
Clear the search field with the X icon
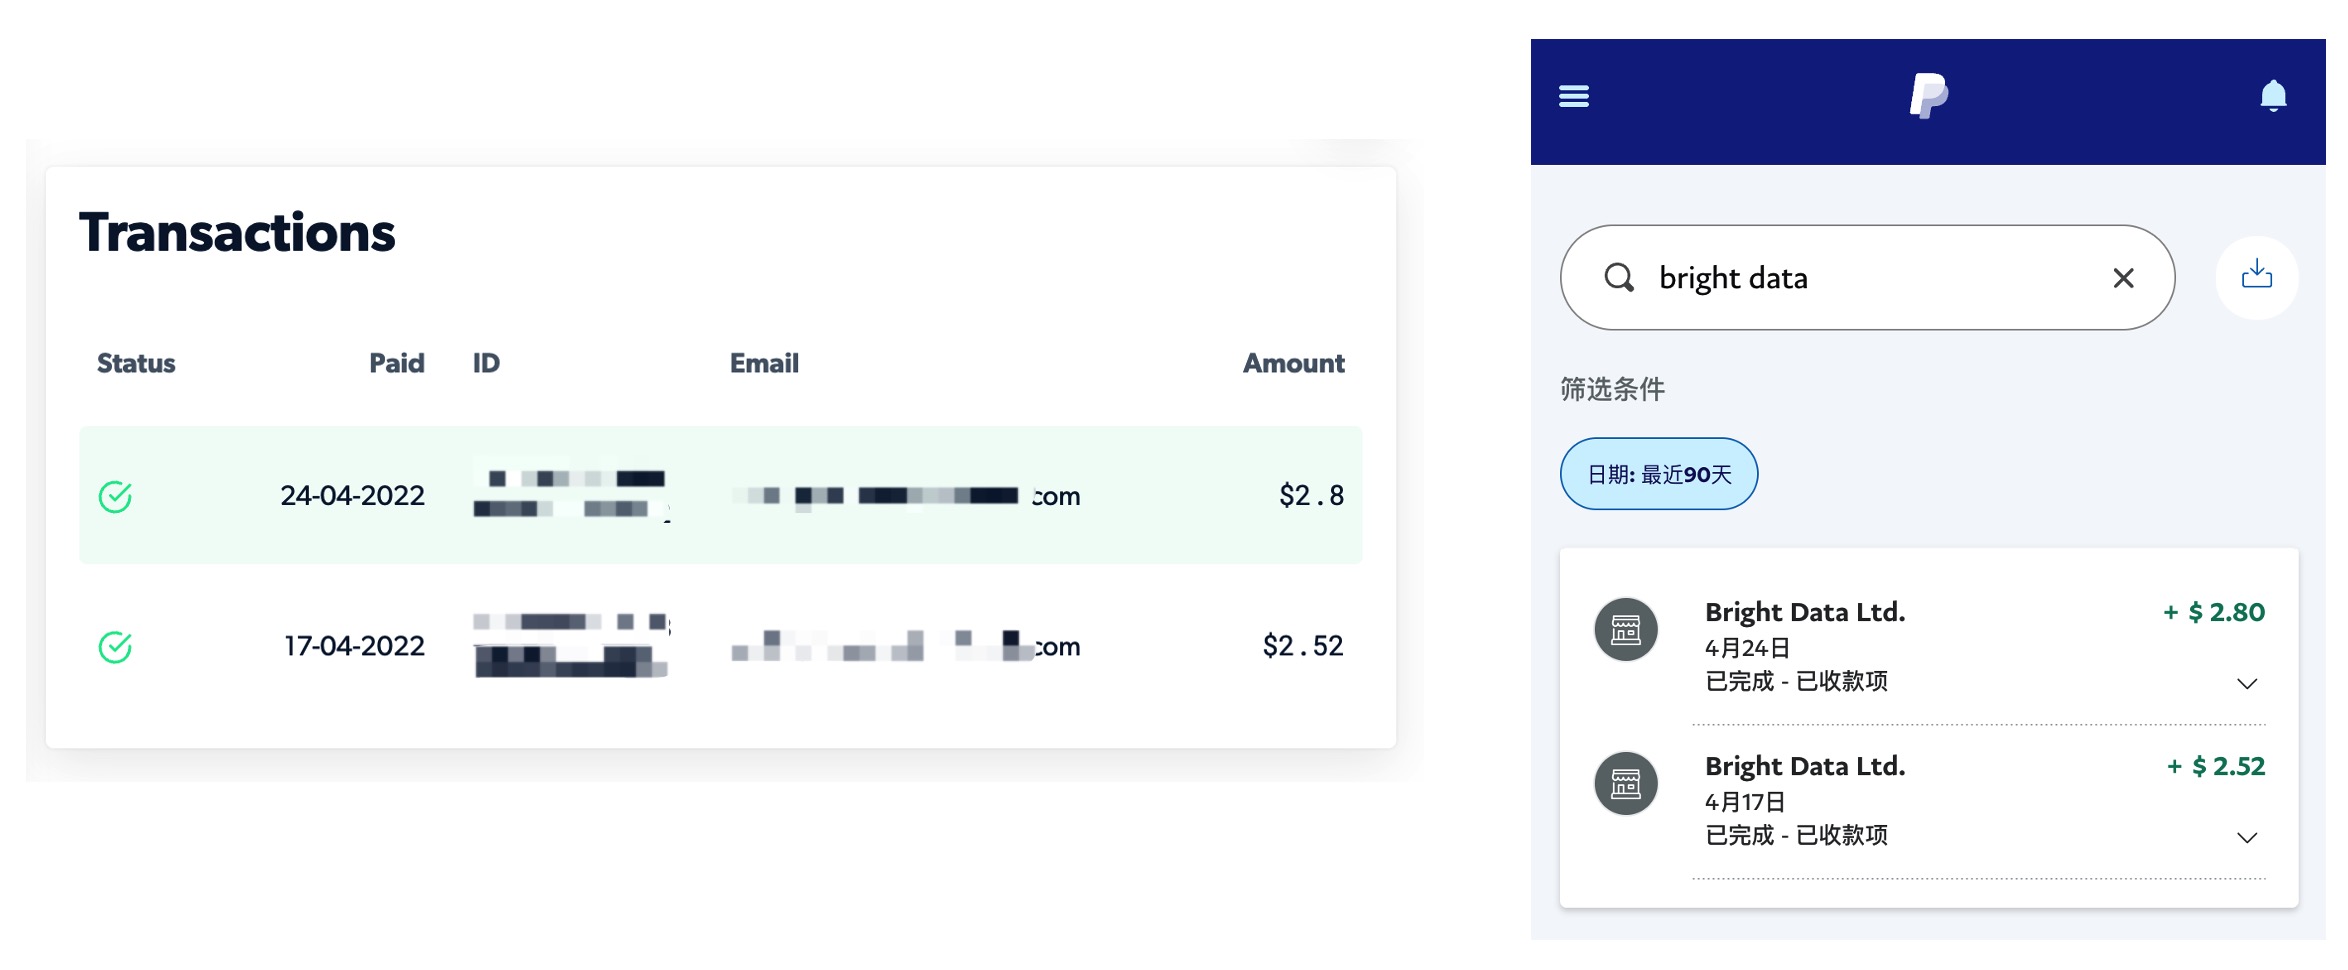(2124, 277)
